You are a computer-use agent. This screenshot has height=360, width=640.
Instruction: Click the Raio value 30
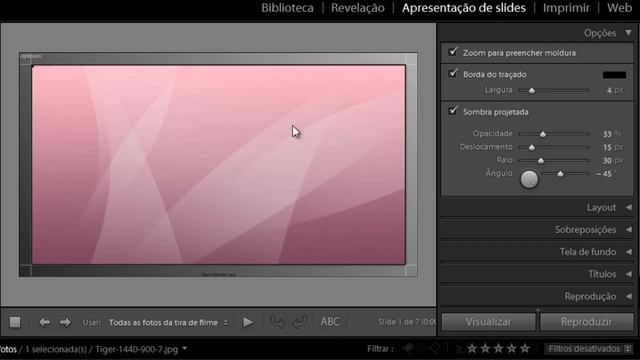(607, 160)
